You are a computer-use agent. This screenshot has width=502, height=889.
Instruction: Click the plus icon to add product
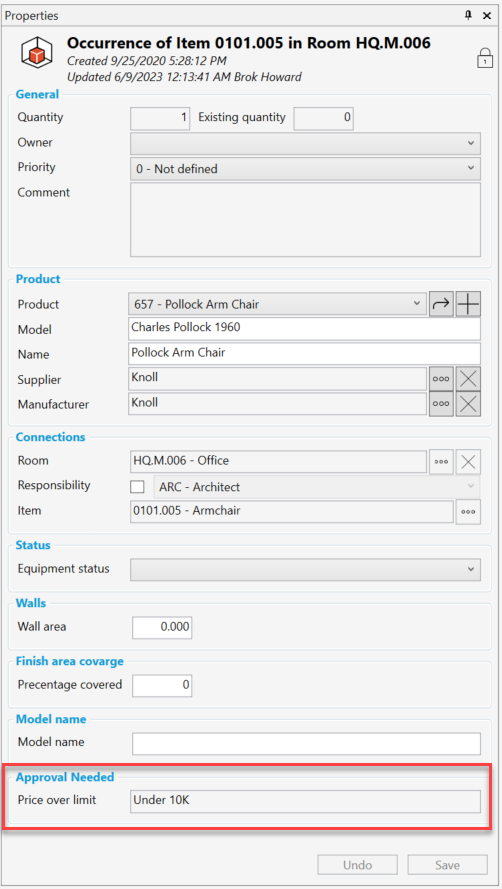click(469, 304)
